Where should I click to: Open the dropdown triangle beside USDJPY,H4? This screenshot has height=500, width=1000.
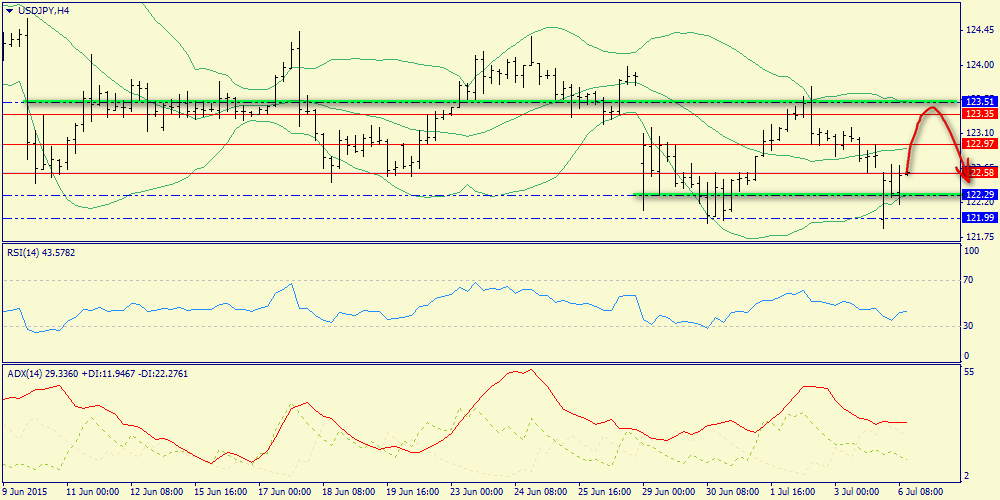click(x=10, y=10)
